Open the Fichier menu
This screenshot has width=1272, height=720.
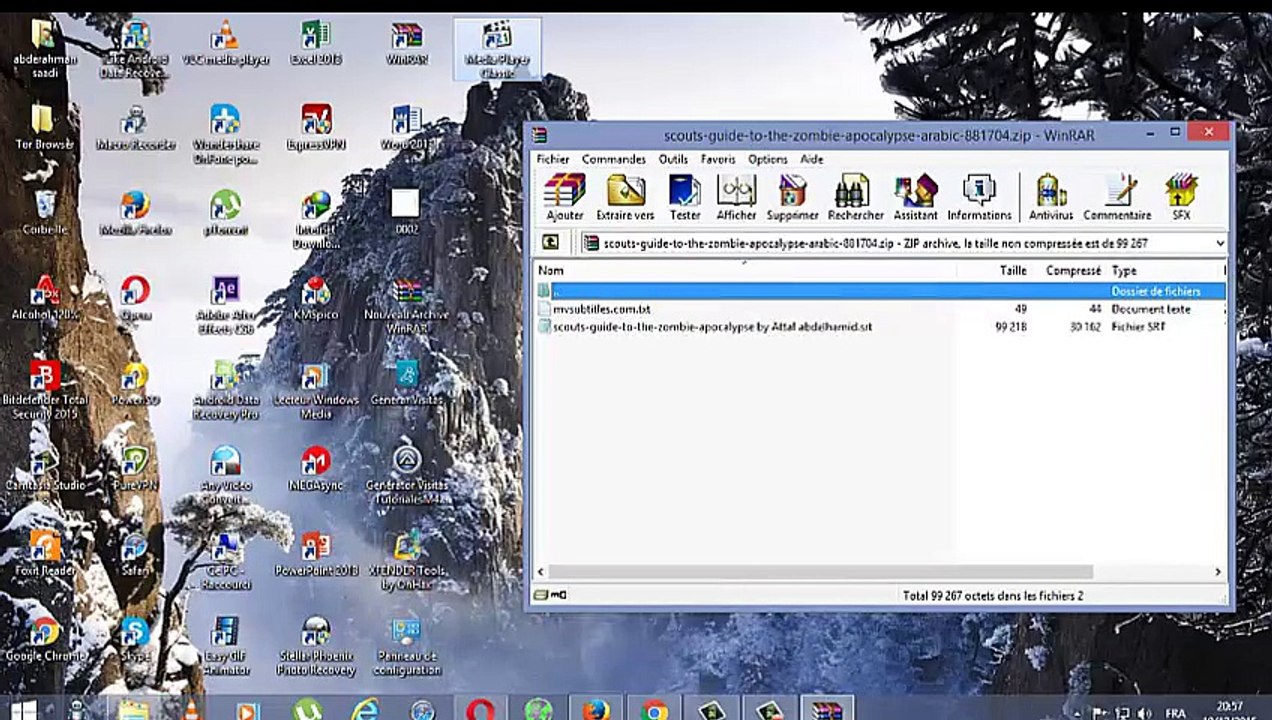[x=552, y=159]
